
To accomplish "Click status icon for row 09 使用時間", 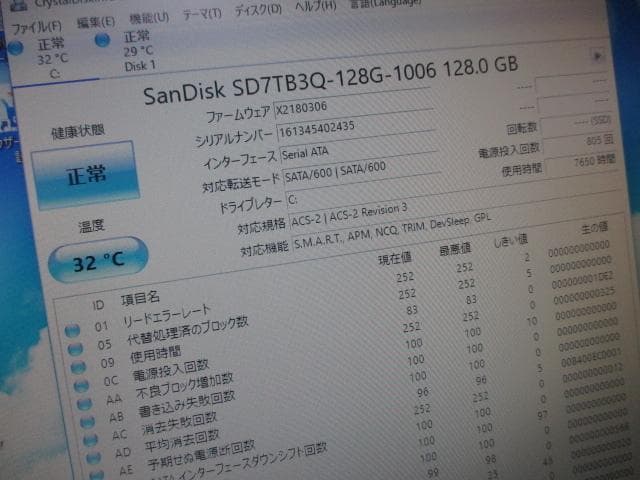I will coord(78,367).
